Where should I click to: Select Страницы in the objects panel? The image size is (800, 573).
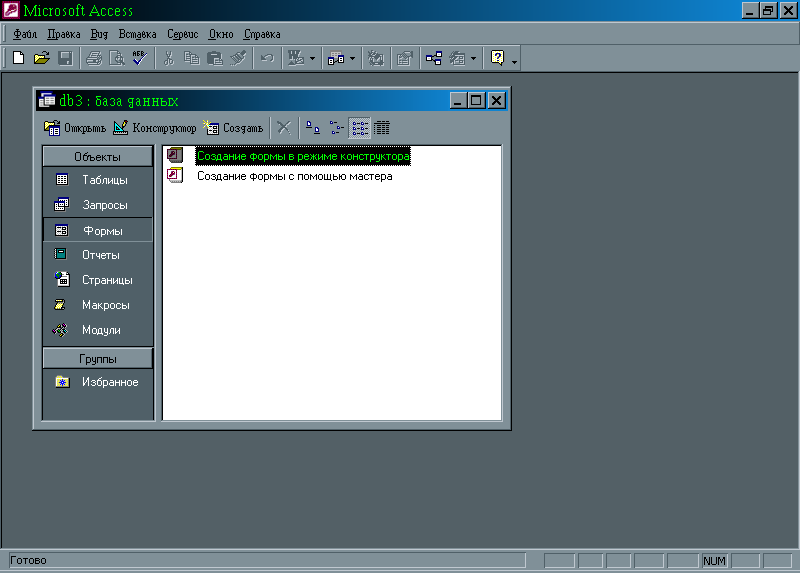pyautogui.click(x=97, y=280)
